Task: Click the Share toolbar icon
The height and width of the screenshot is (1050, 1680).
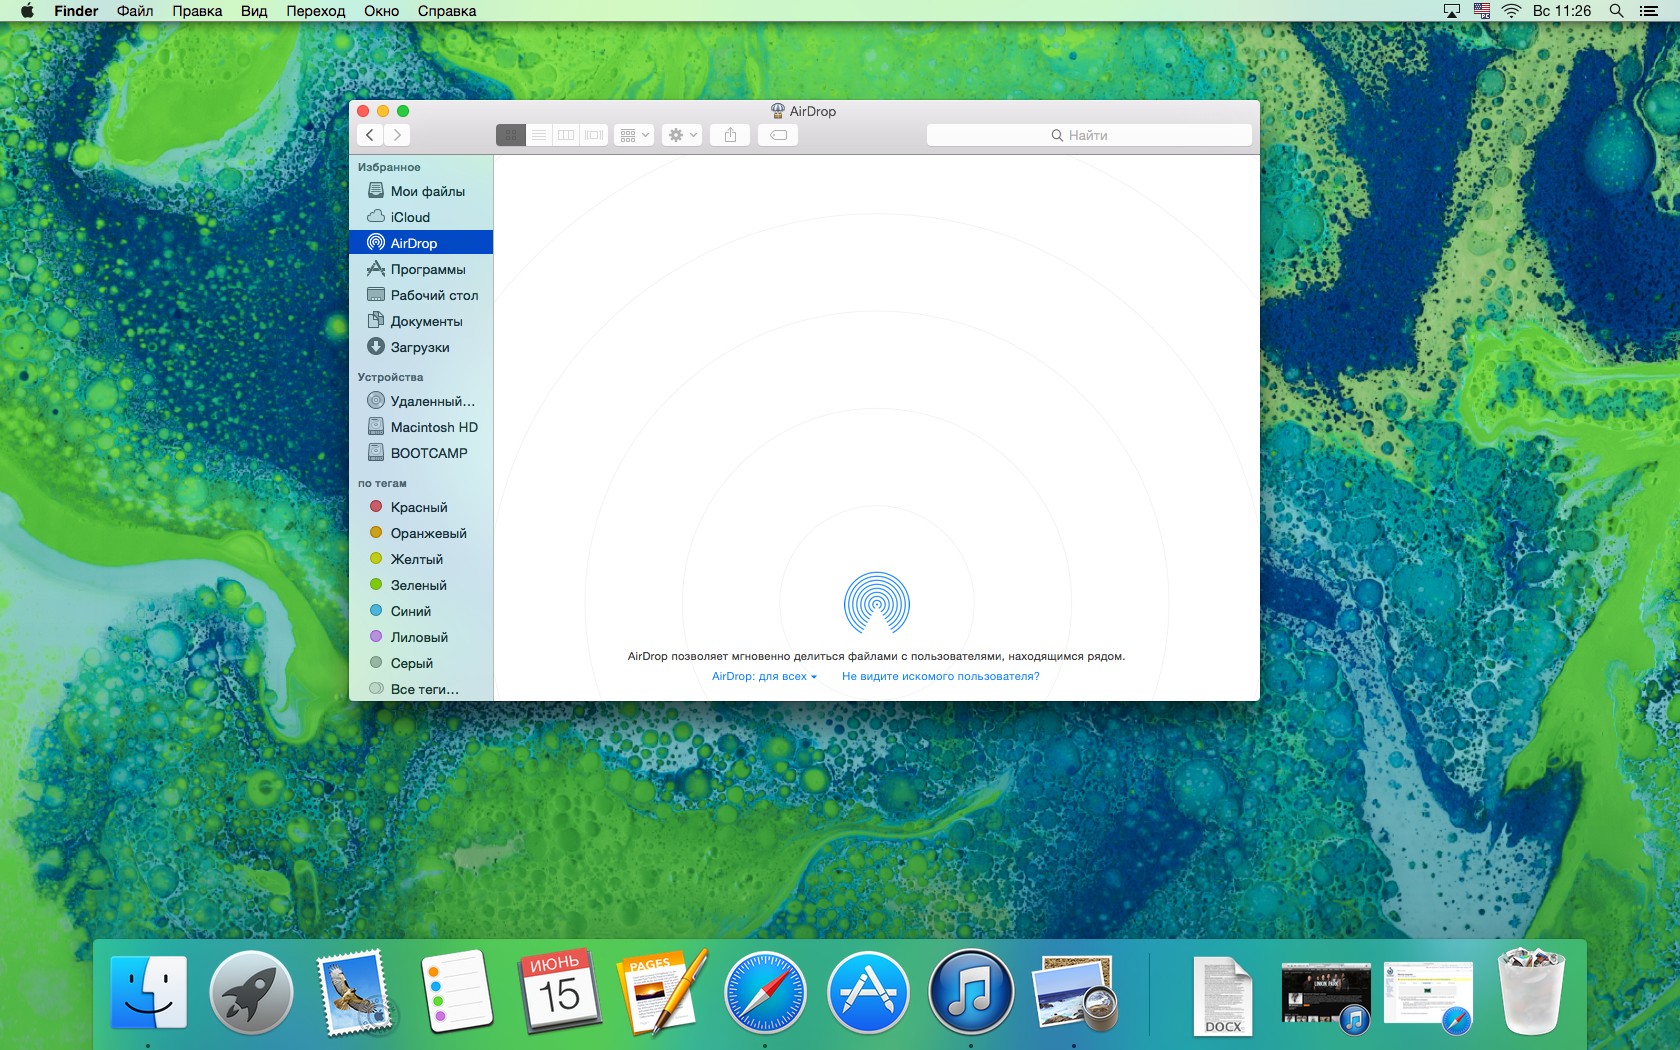Action: point(730,135)
